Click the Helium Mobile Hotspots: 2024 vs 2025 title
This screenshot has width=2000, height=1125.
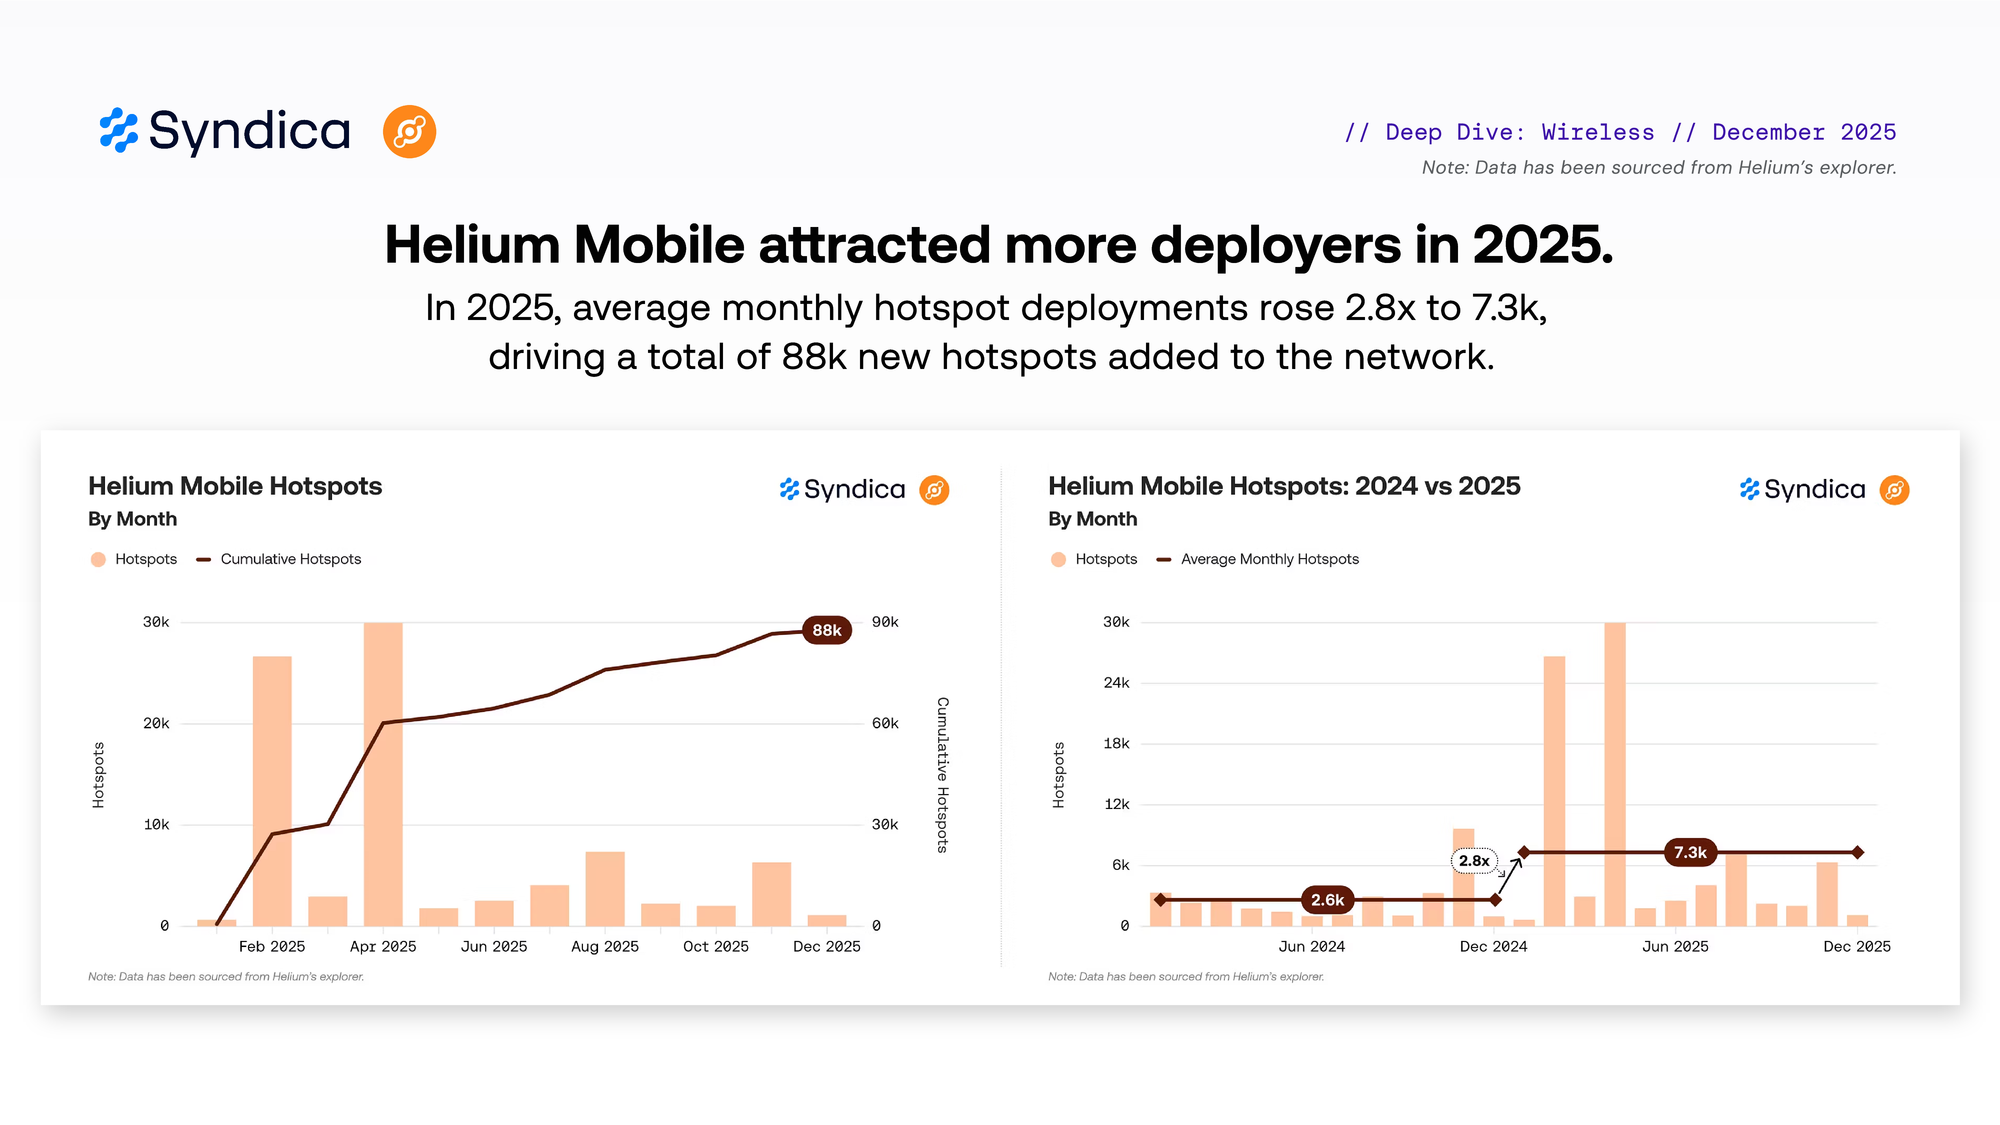click(1284, 486)
